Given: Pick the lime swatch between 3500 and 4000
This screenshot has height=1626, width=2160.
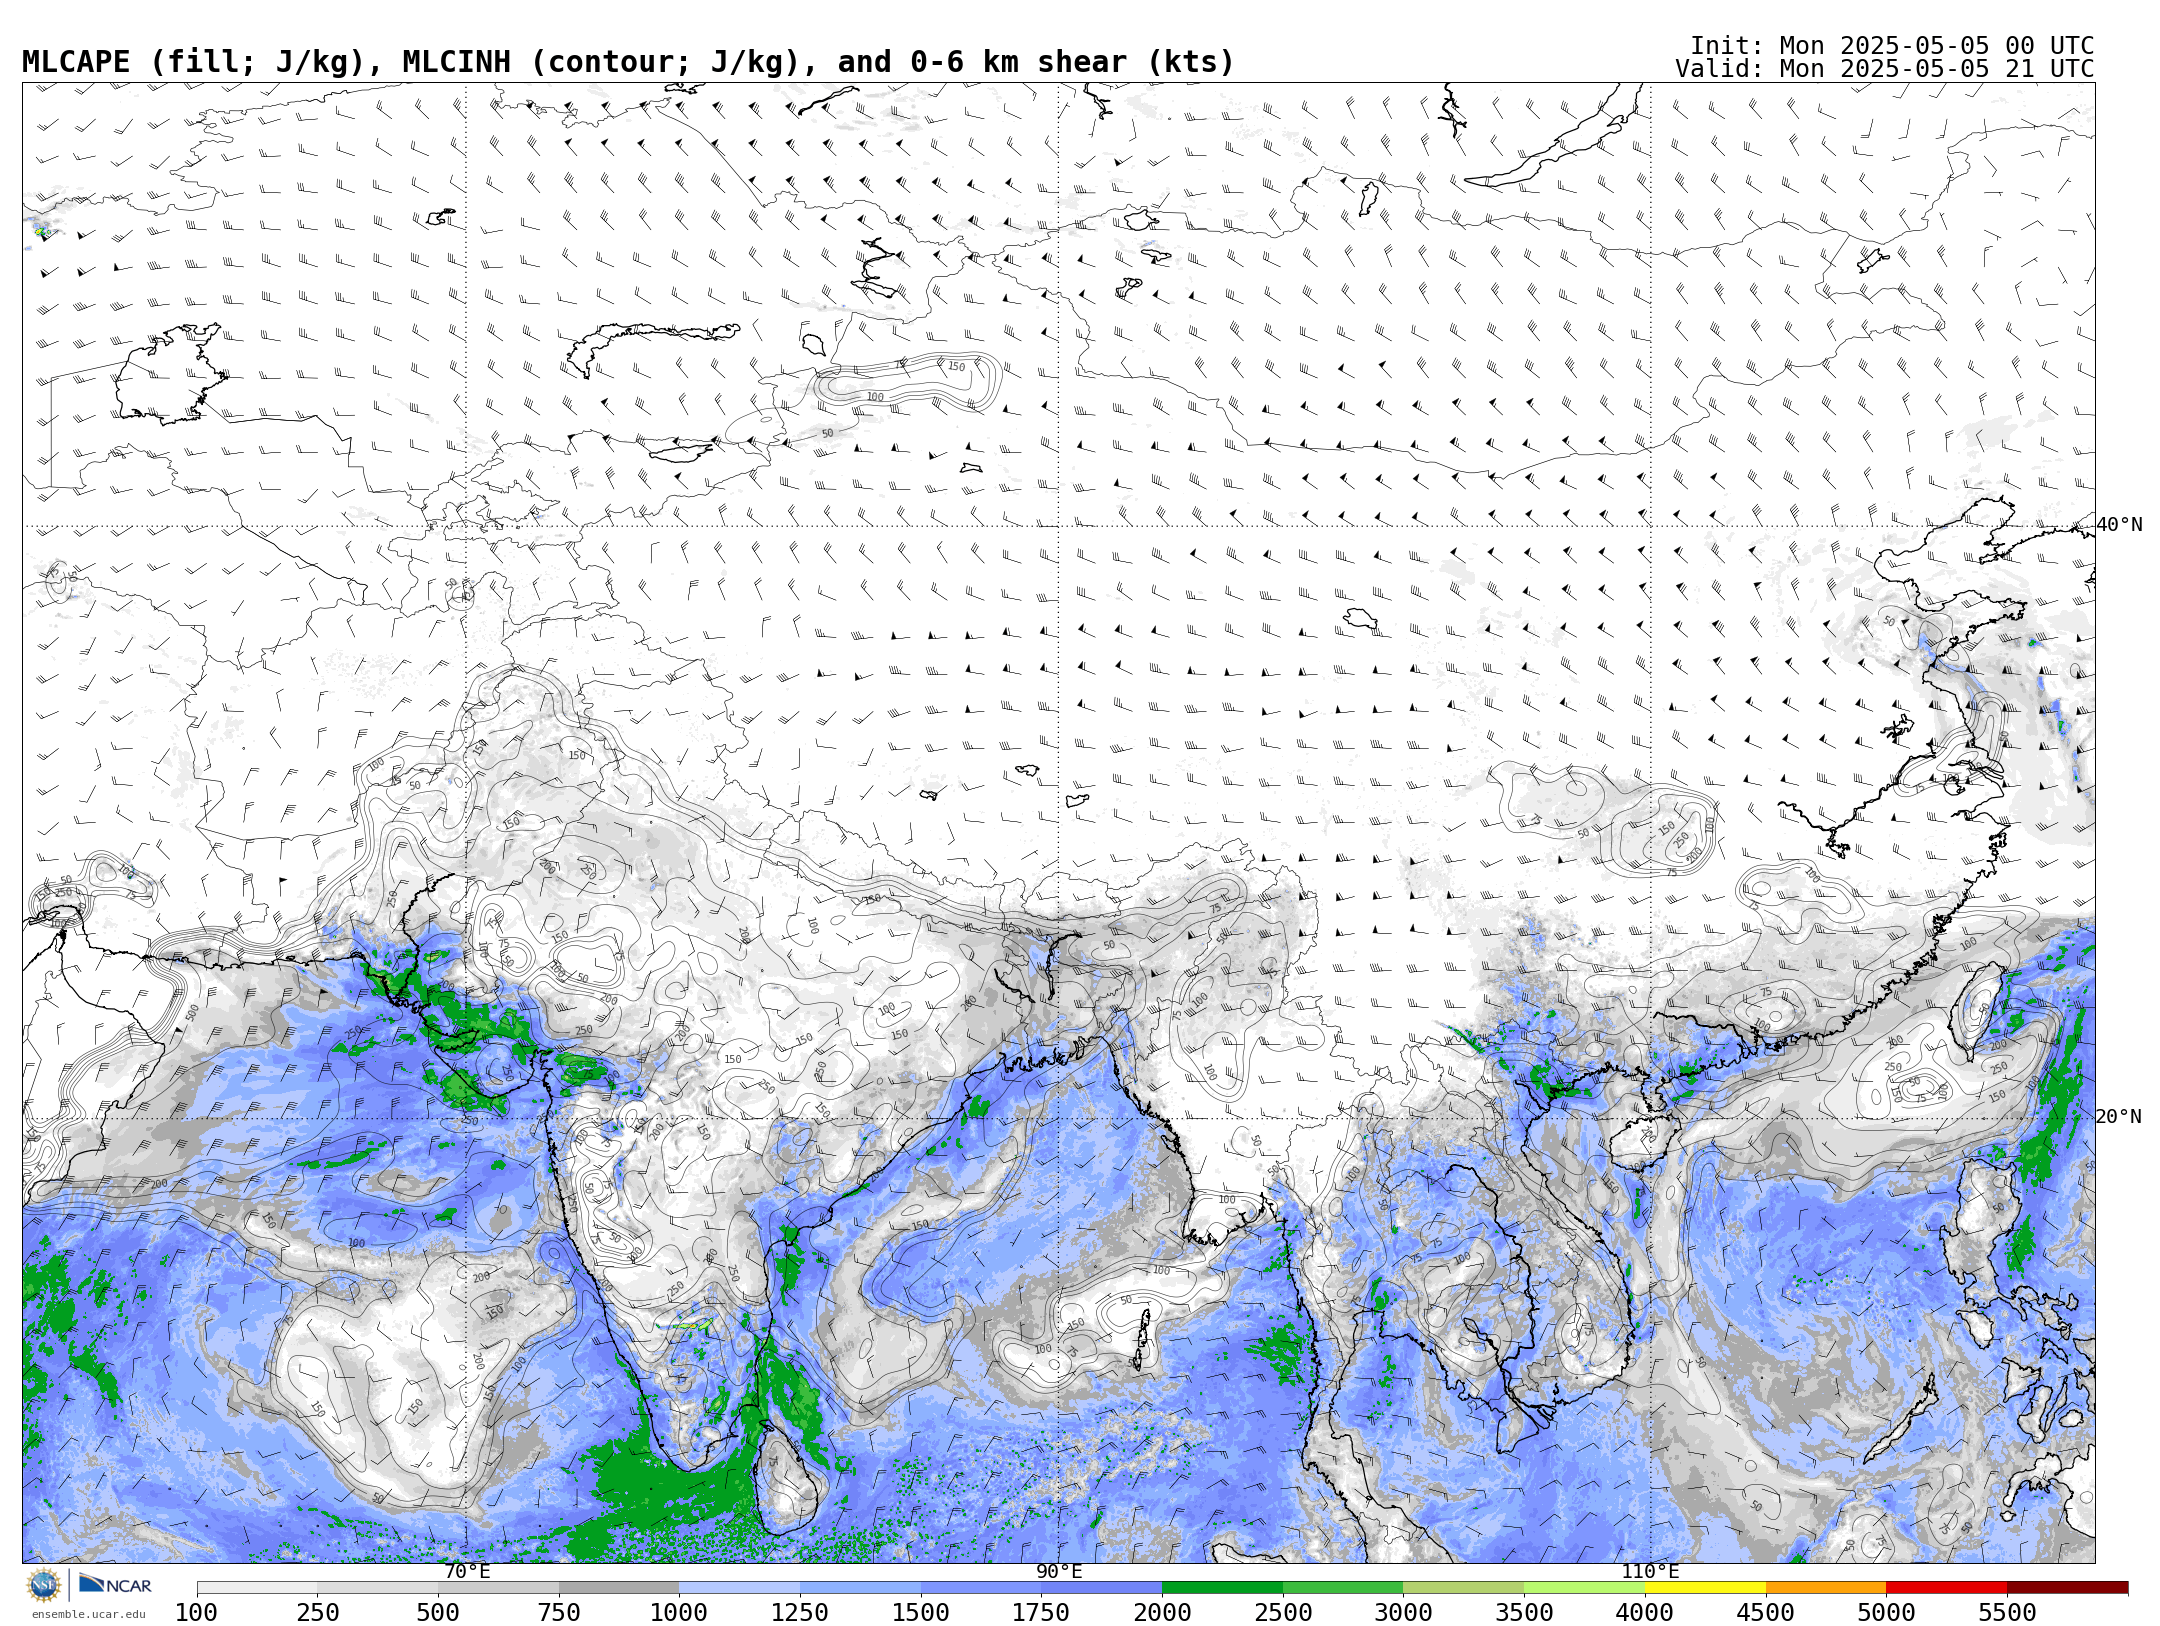Looking at the screenshot, I should pos(1584,1588).
